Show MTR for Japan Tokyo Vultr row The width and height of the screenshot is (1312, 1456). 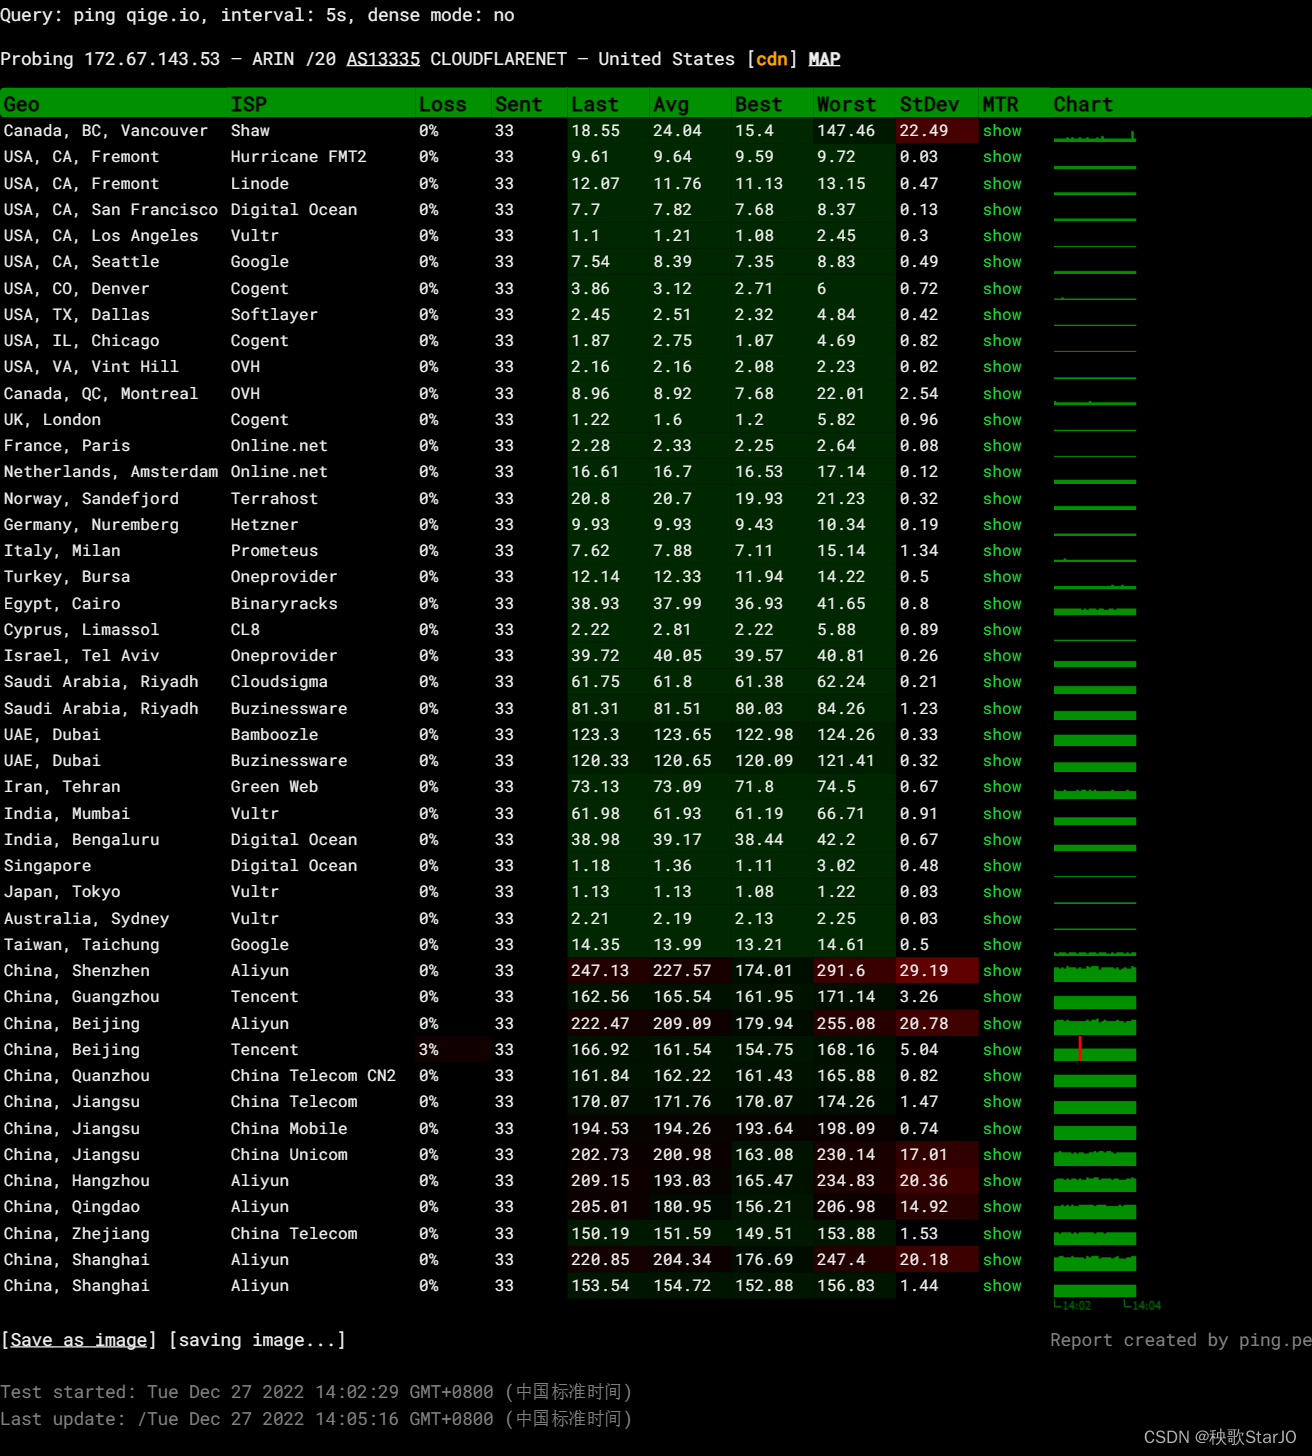[1002, 892]
